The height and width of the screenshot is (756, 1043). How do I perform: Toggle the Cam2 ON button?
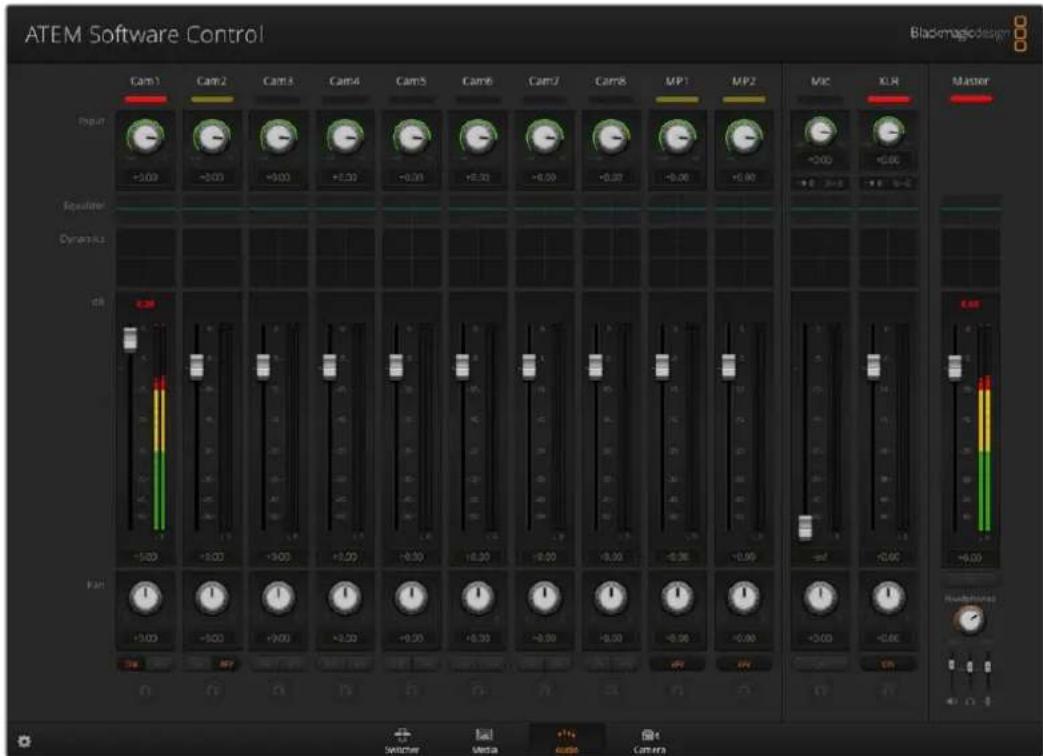pos(198,664)
